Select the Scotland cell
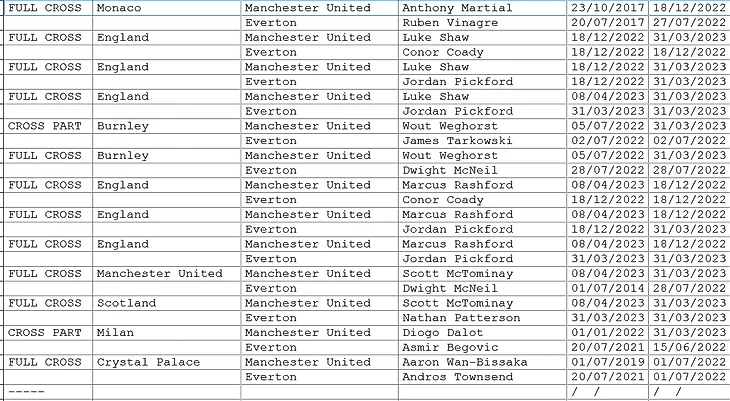The height and width of the screenshot is (401, 730). point(126,303)
